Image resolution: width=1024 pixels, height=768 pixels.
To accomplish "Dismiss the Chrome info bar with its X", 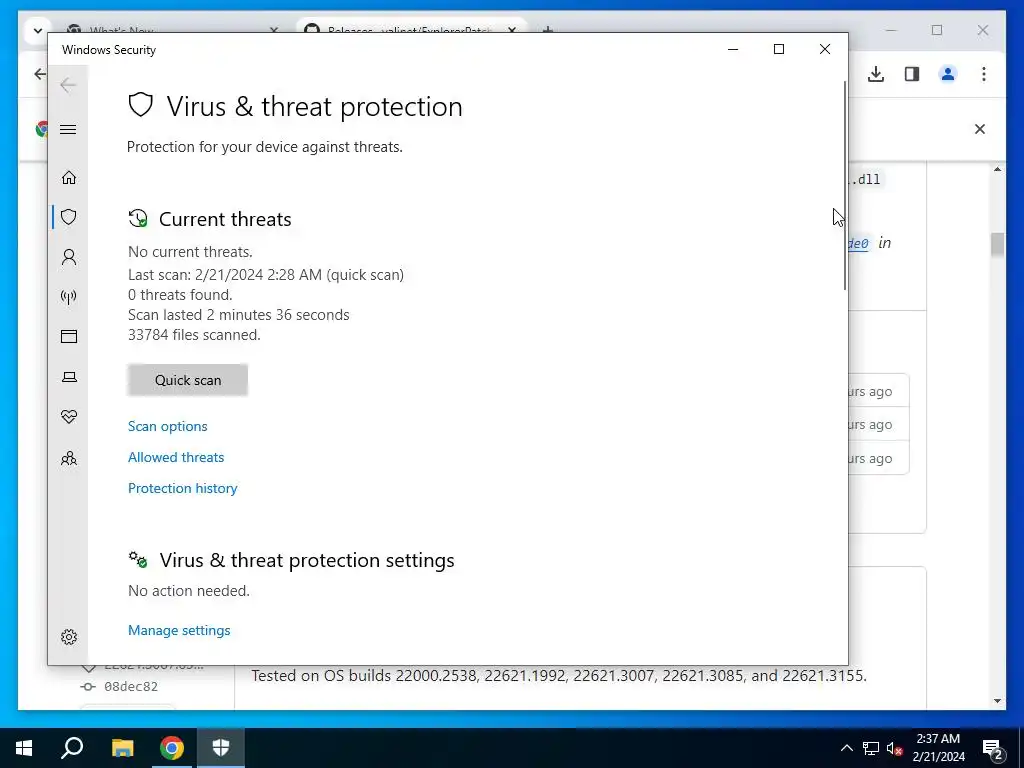I will (x=980, y=129).
